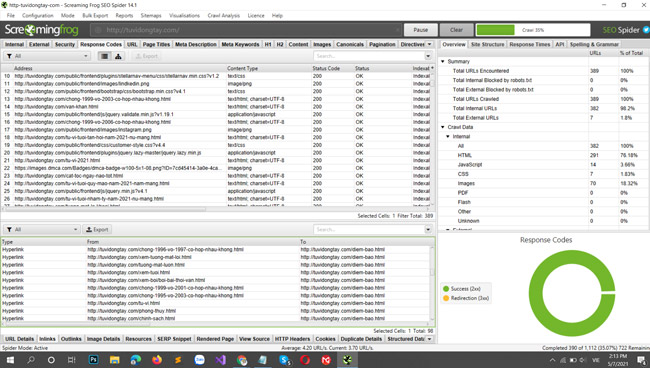Show hidden tray icons chevron
Screen dimensions: 650x368
pyautogui.click(x=552, y=360)
